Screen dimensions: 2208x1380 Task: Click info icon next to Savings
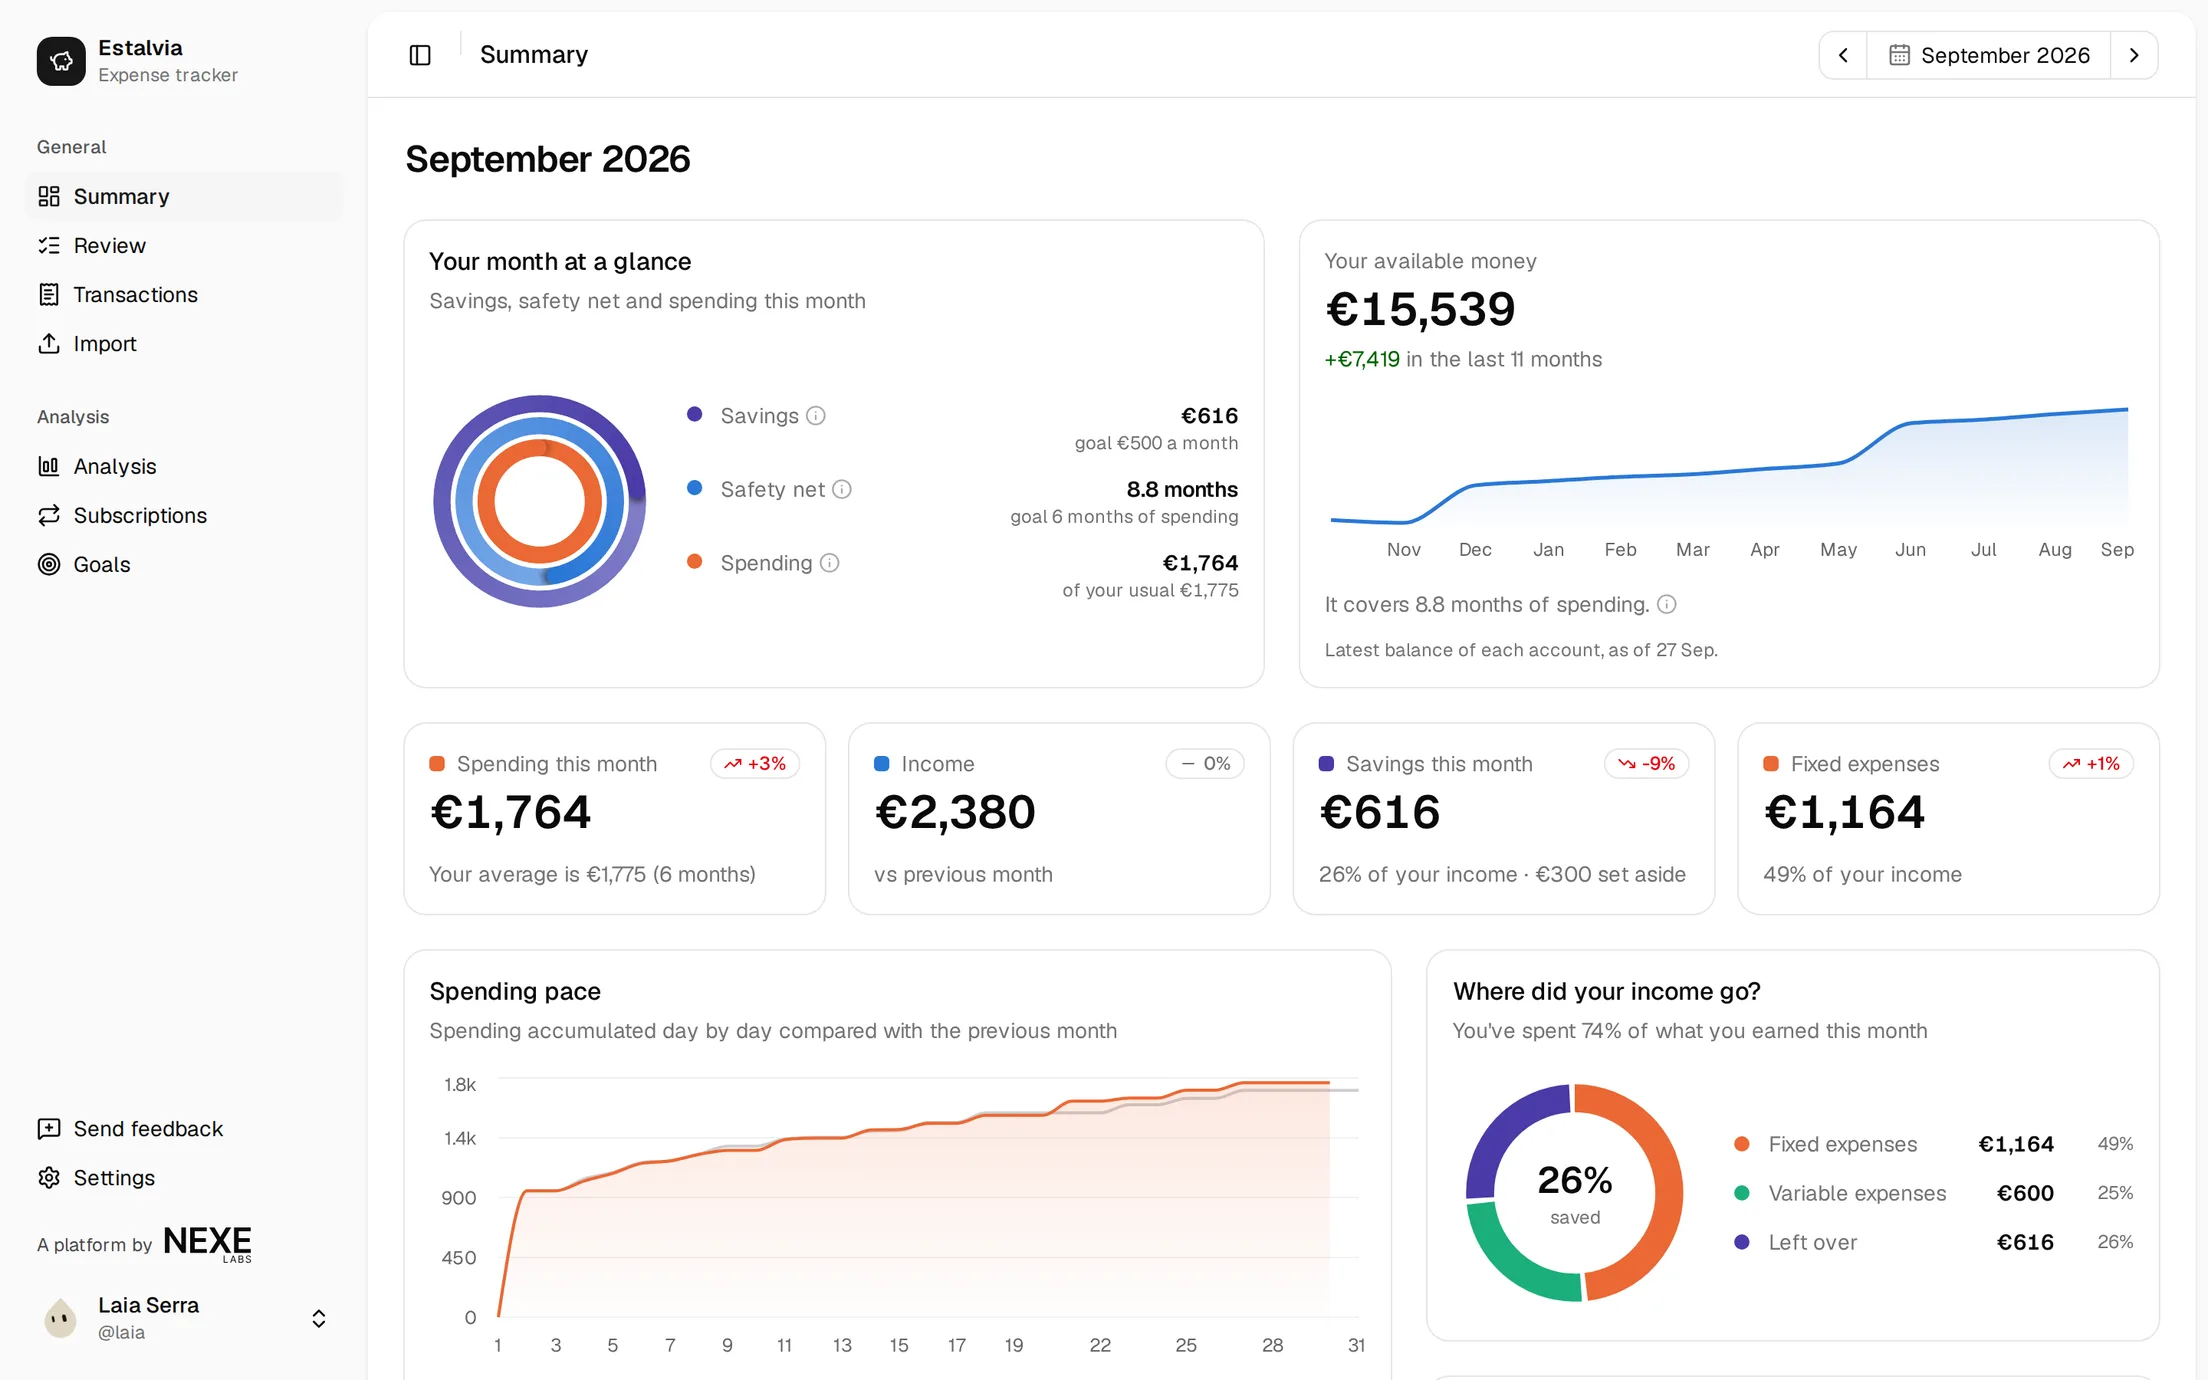(816, 415)
